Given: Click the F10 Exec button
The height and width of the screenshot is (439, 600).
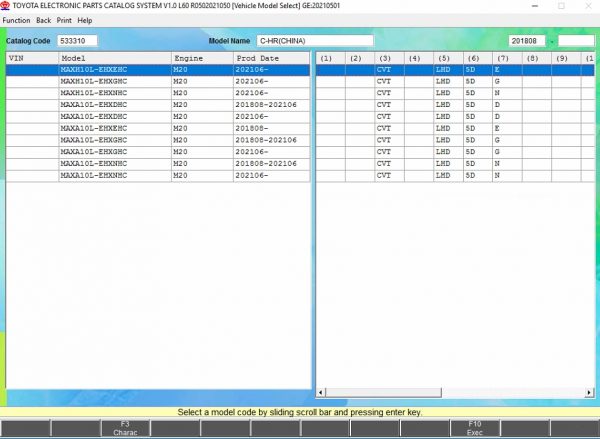Looking at the screenshot, I should 474,428.
